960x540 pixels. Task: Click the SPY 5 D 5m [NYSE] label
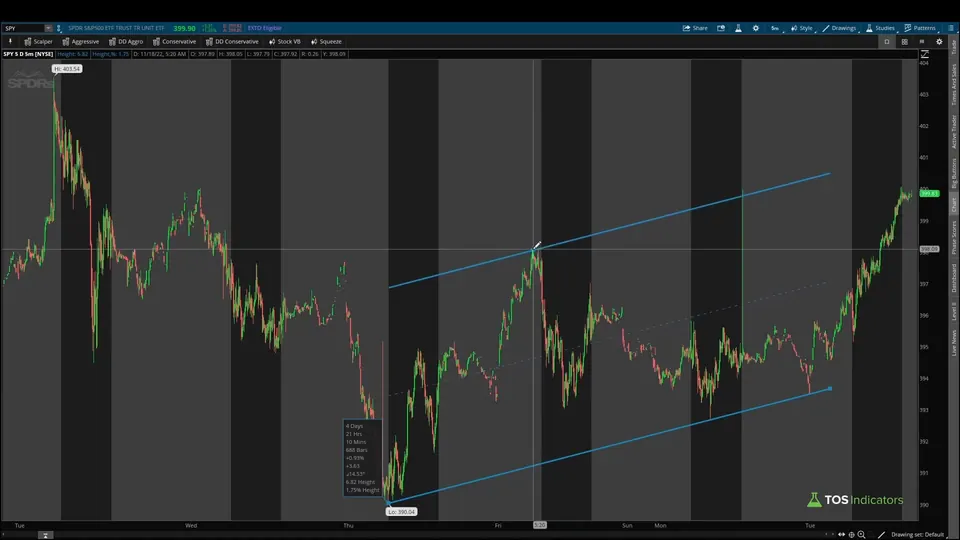28,54
